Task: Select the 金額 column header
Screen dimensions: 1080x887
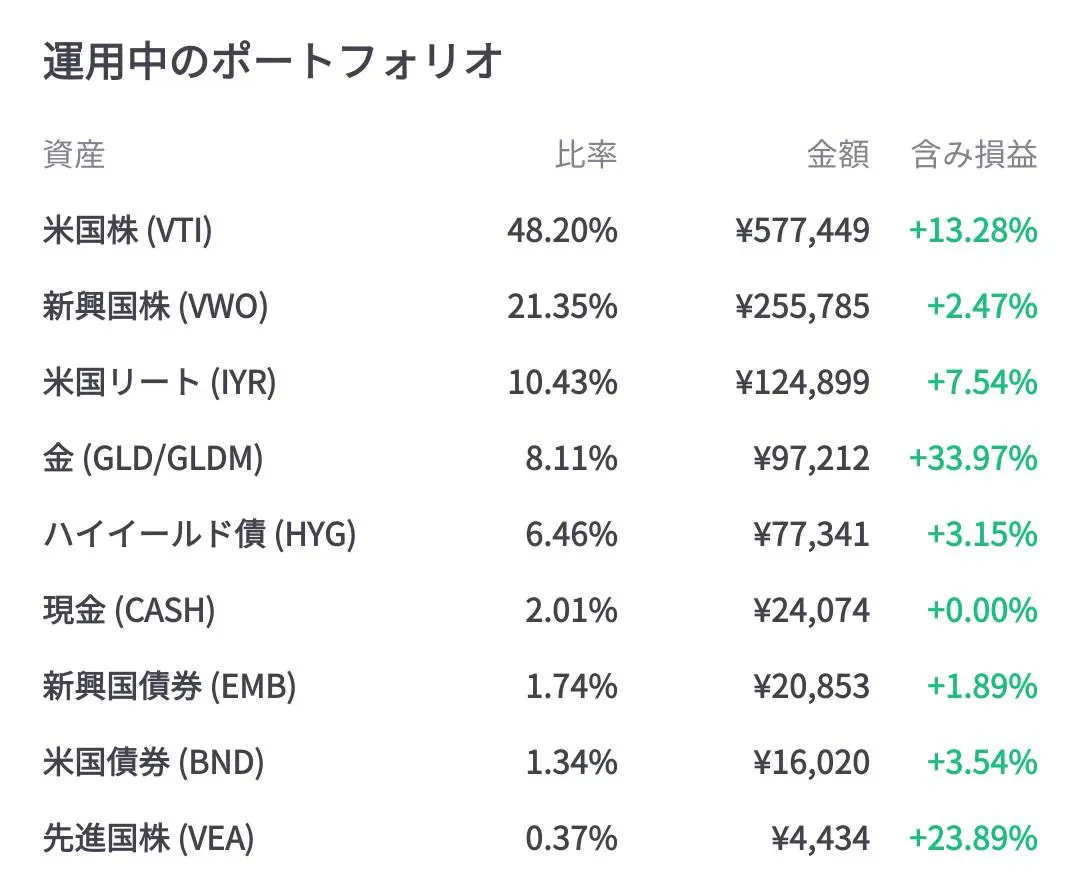Action: (838, 155)
